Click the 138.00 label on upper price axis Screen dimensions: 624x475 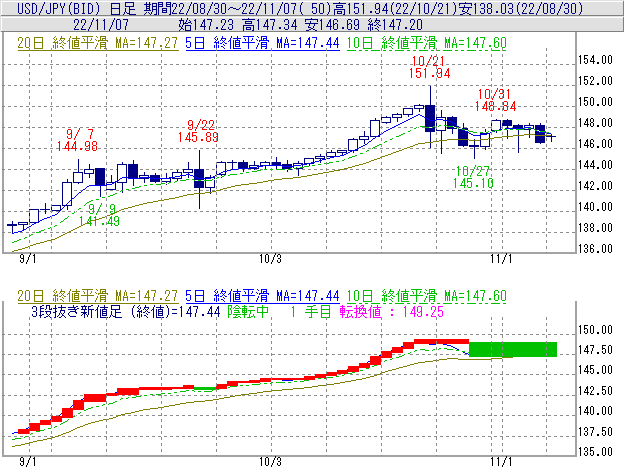(595, 228)
